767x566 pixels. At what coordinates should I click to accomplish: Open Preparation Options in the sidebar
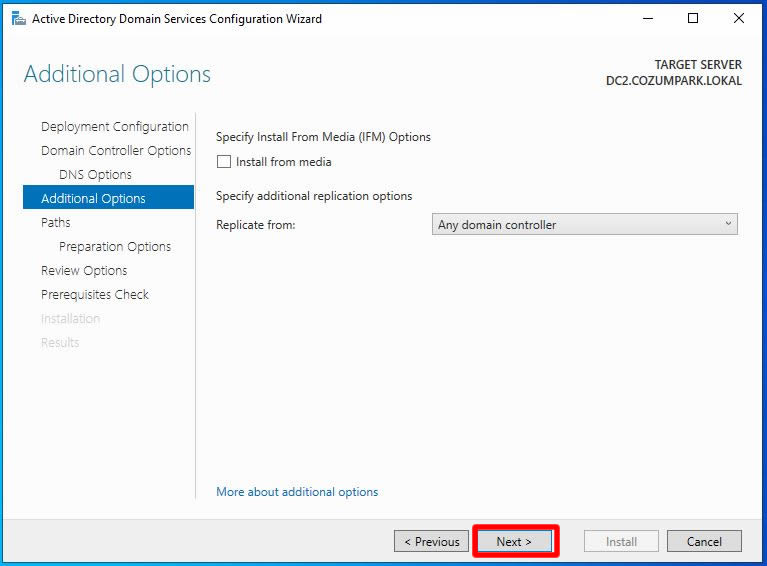click(114, 247)
